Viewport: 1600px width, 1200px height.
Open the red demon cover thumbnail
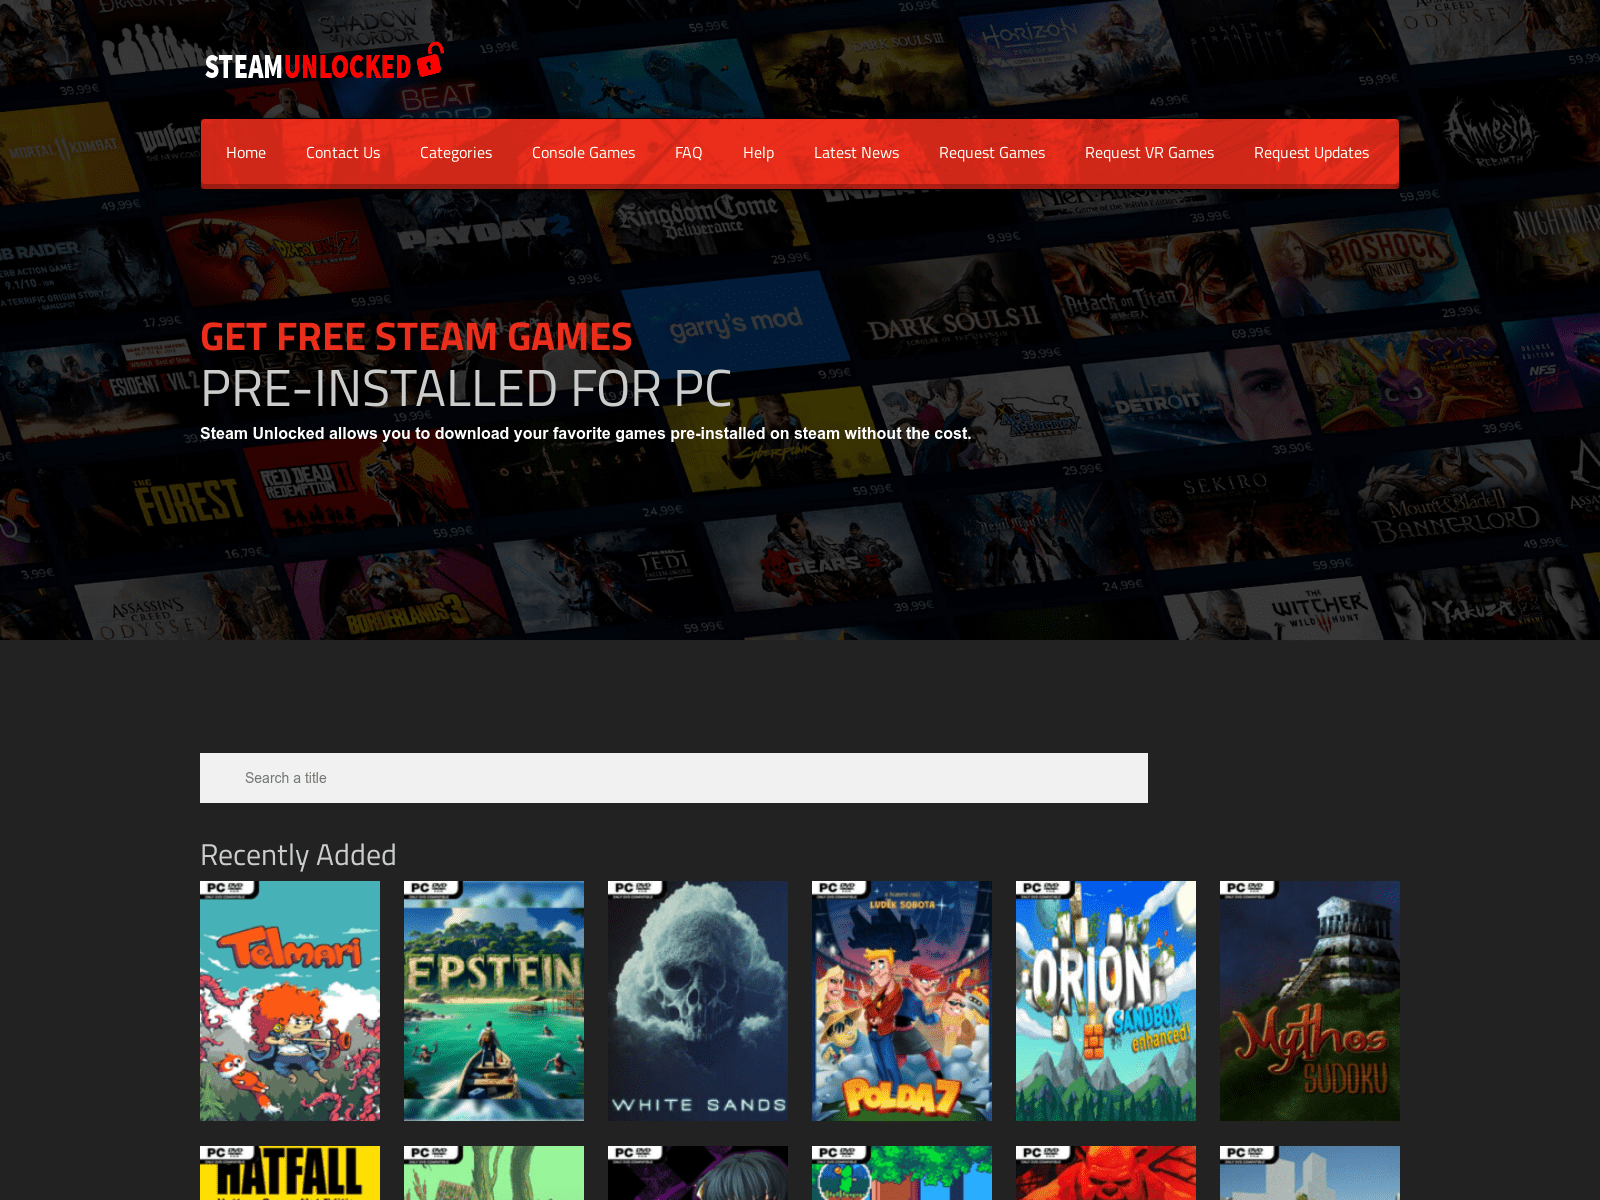(x=1106, y=1173)
